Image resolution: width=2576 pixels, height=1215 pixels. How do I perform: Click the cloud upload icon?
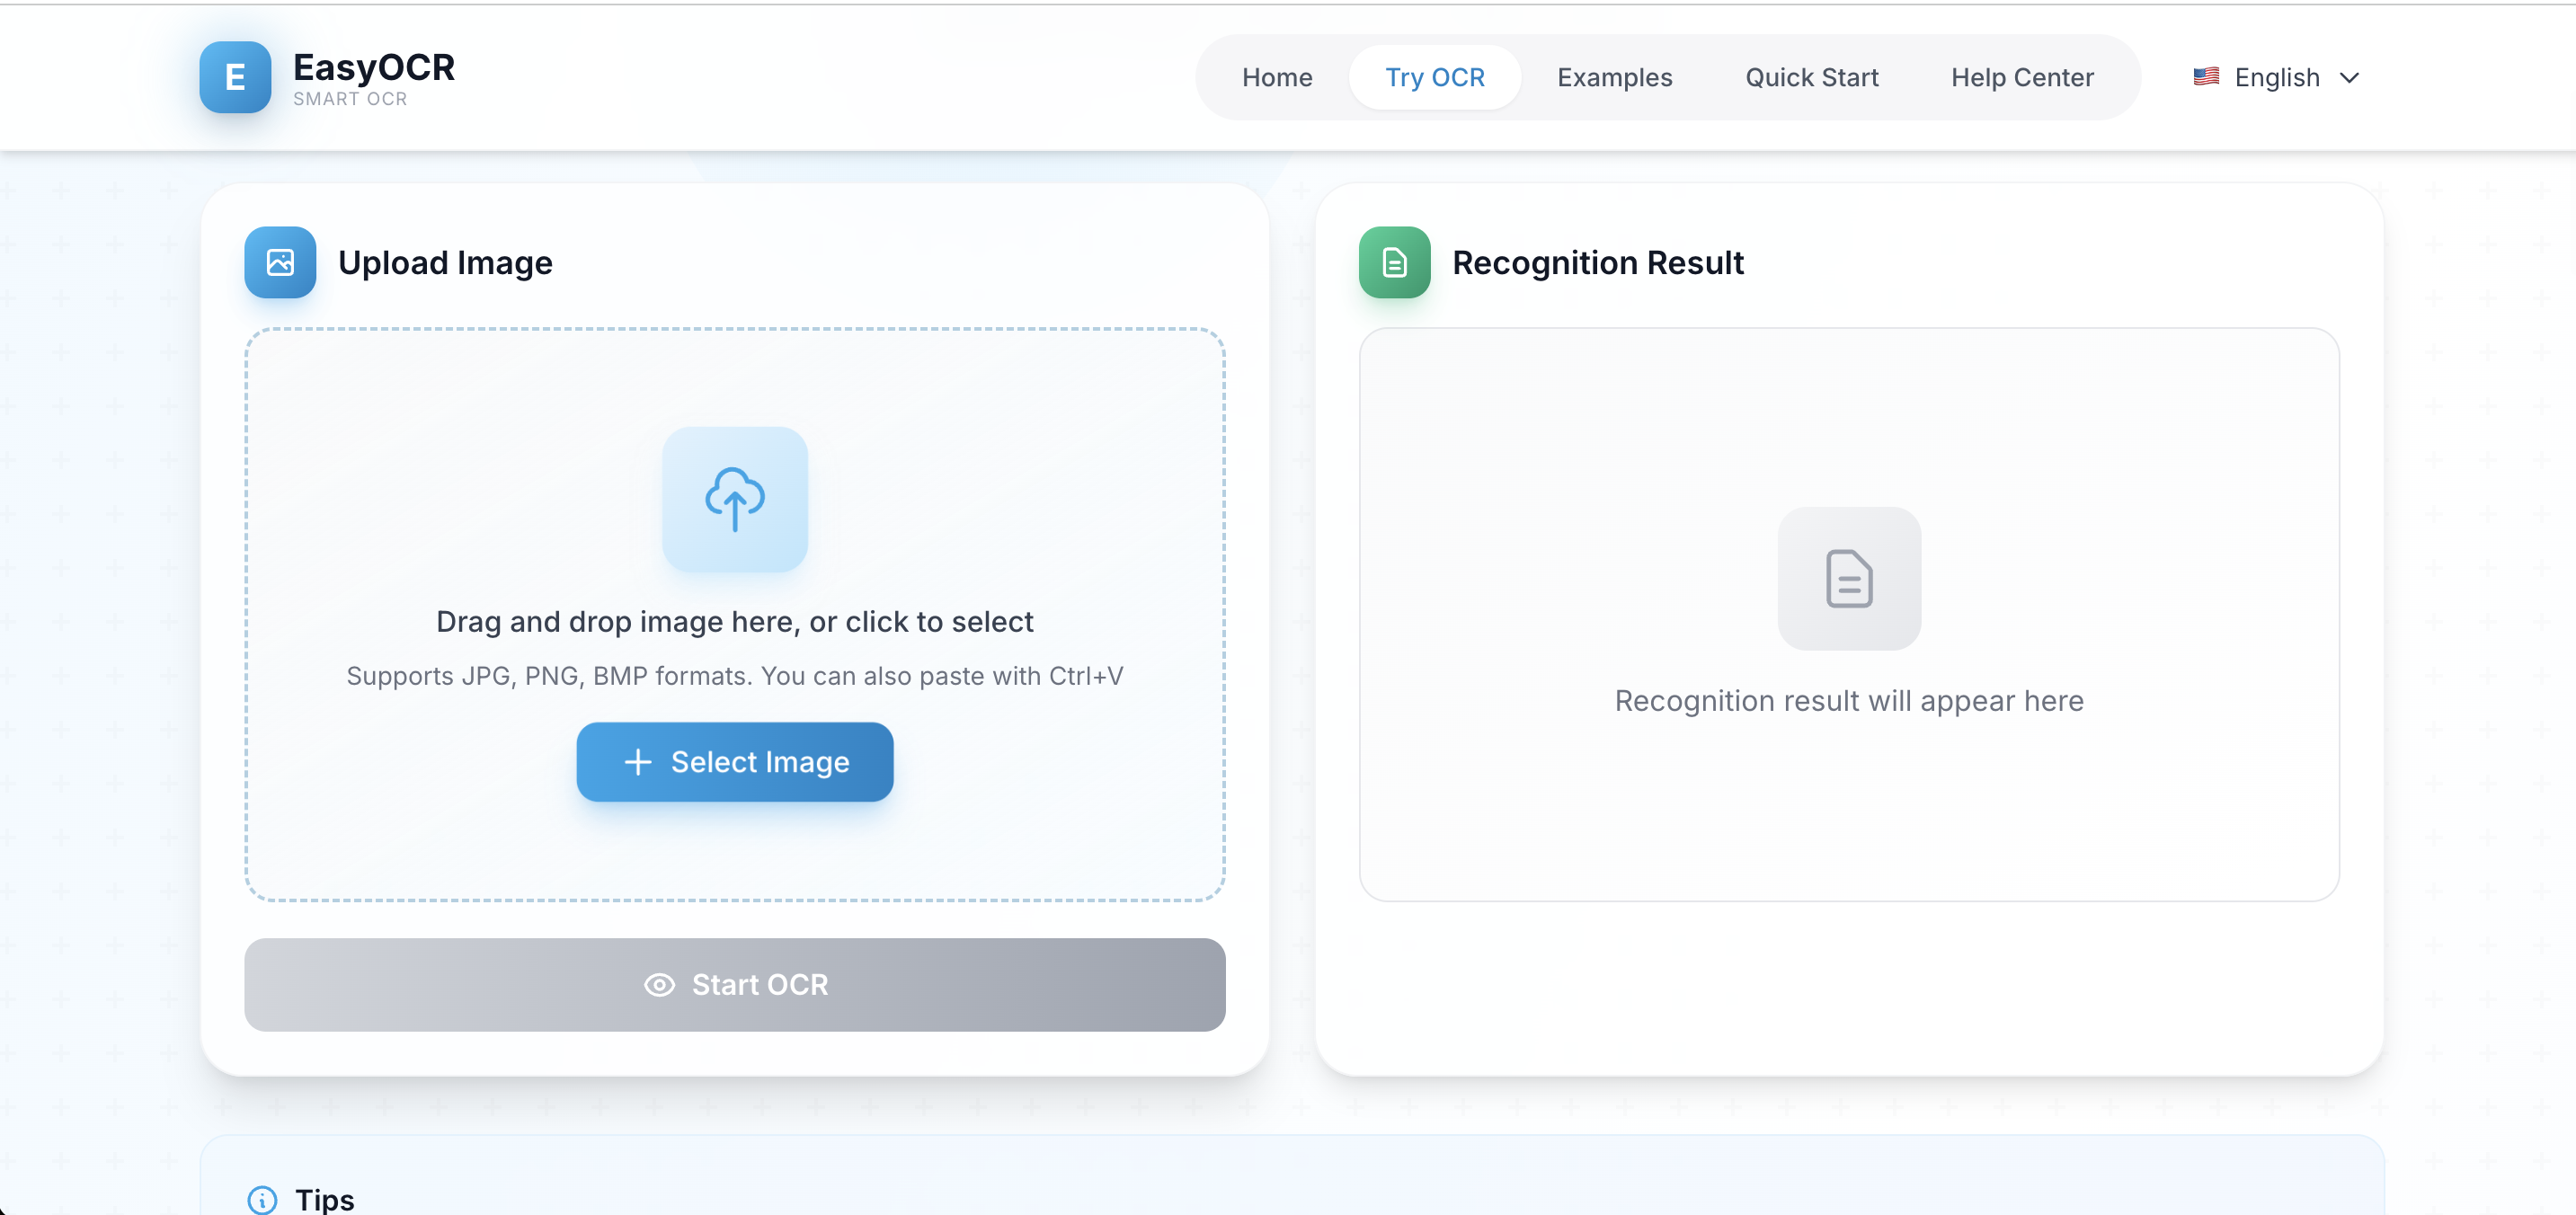point(735,499)
